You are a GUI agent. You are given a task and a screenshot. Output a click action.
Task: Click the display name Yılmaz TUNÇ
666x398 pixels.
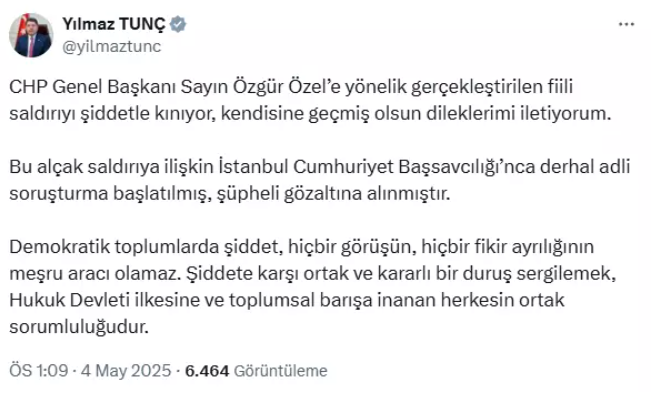[114, 24]
